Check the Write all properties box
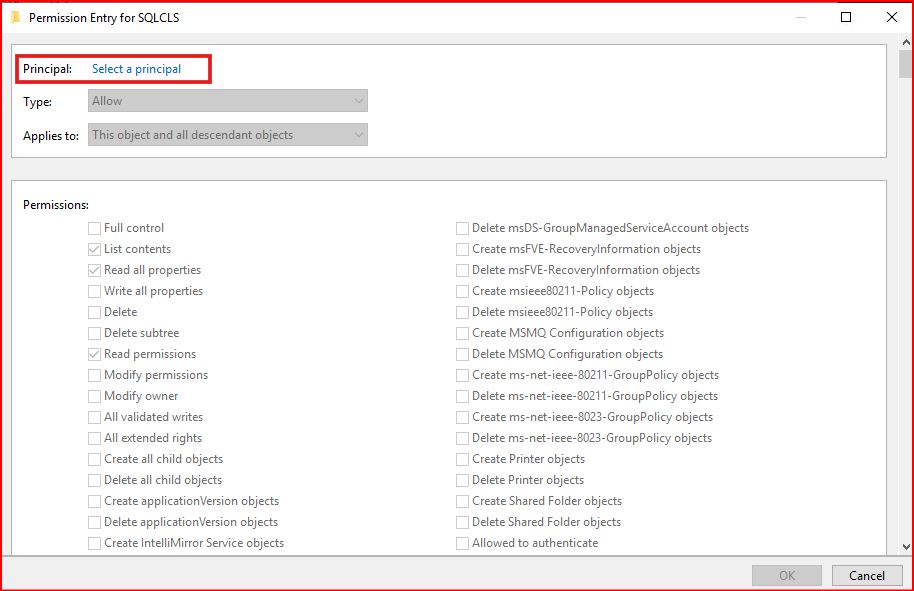Screen dimensions: 914x591 click(95, 291)
